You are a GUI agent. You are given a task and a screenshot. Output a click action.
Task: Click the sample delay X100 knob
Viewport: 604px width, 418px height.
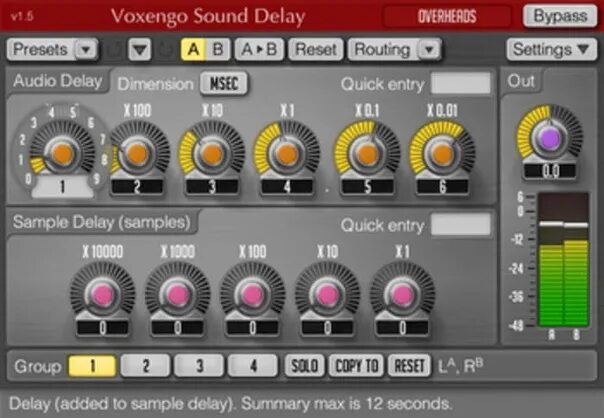252,295
